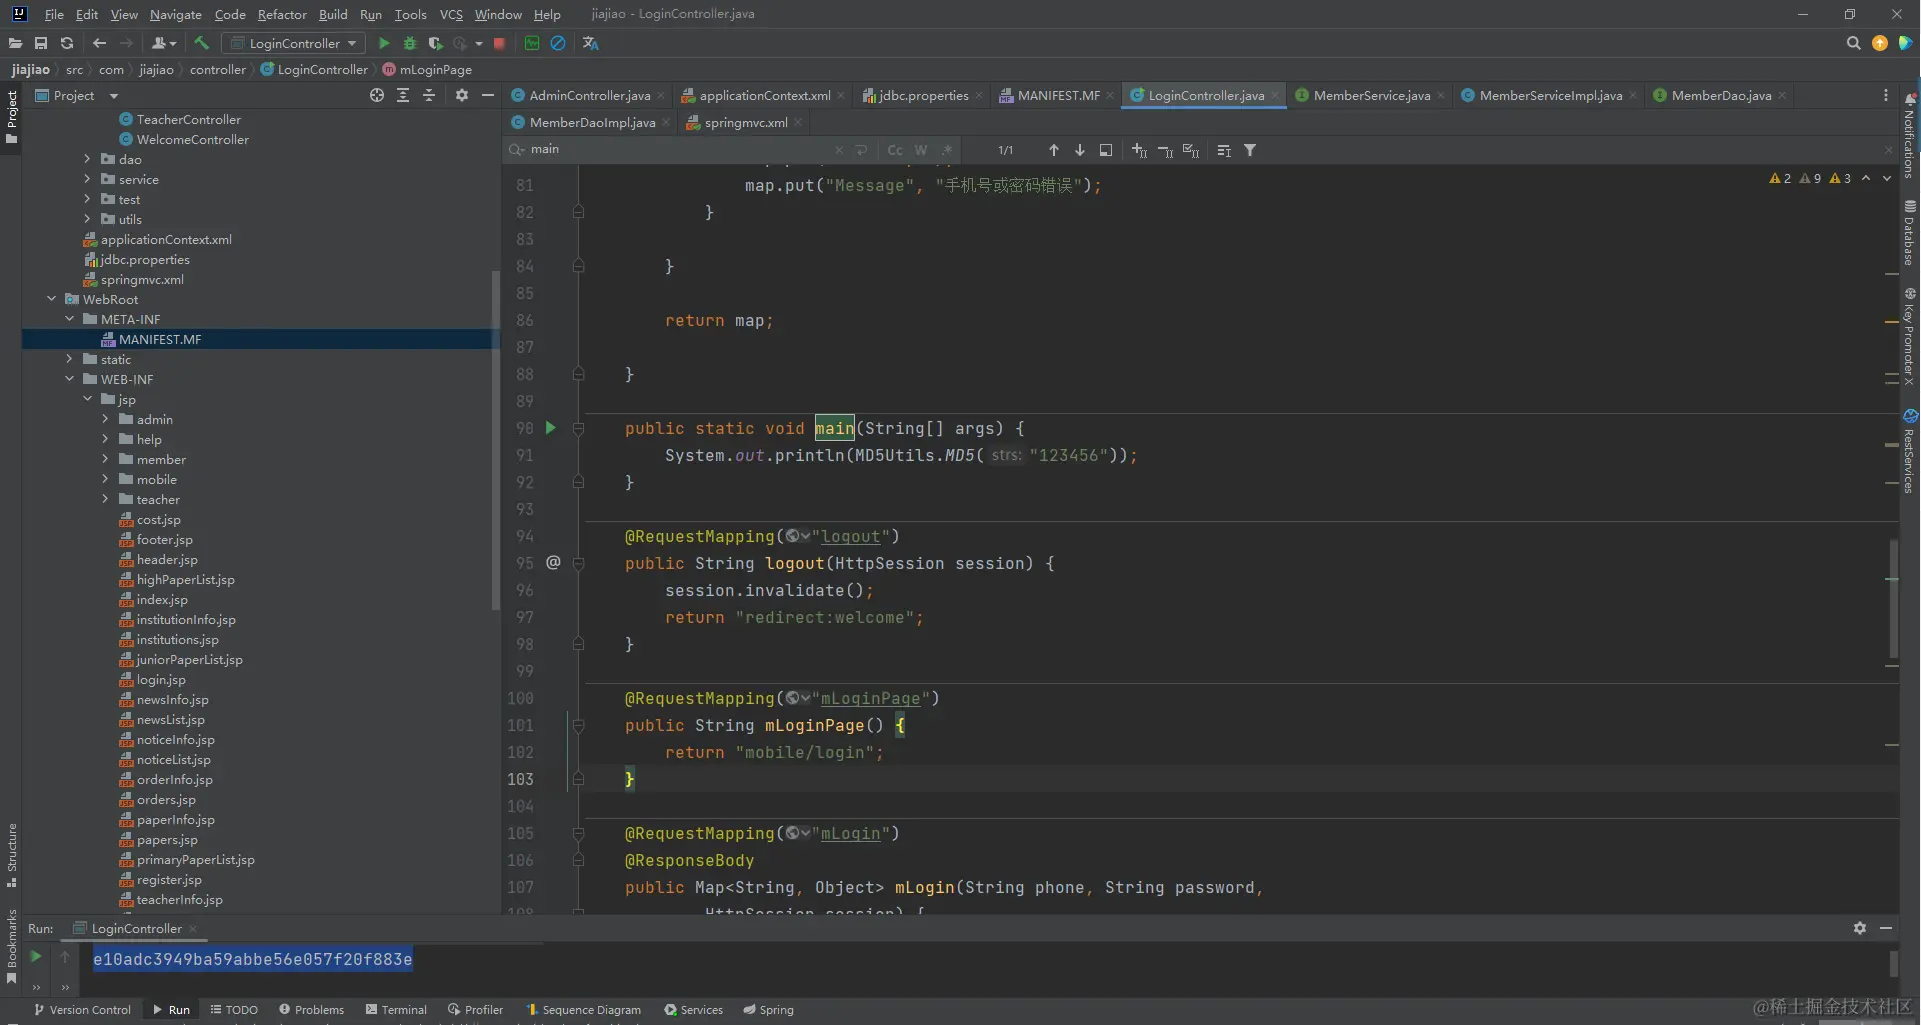Open the Sequence Diagram tool window
This screenshot has height=1025, width=1921.
(583, 1010)
